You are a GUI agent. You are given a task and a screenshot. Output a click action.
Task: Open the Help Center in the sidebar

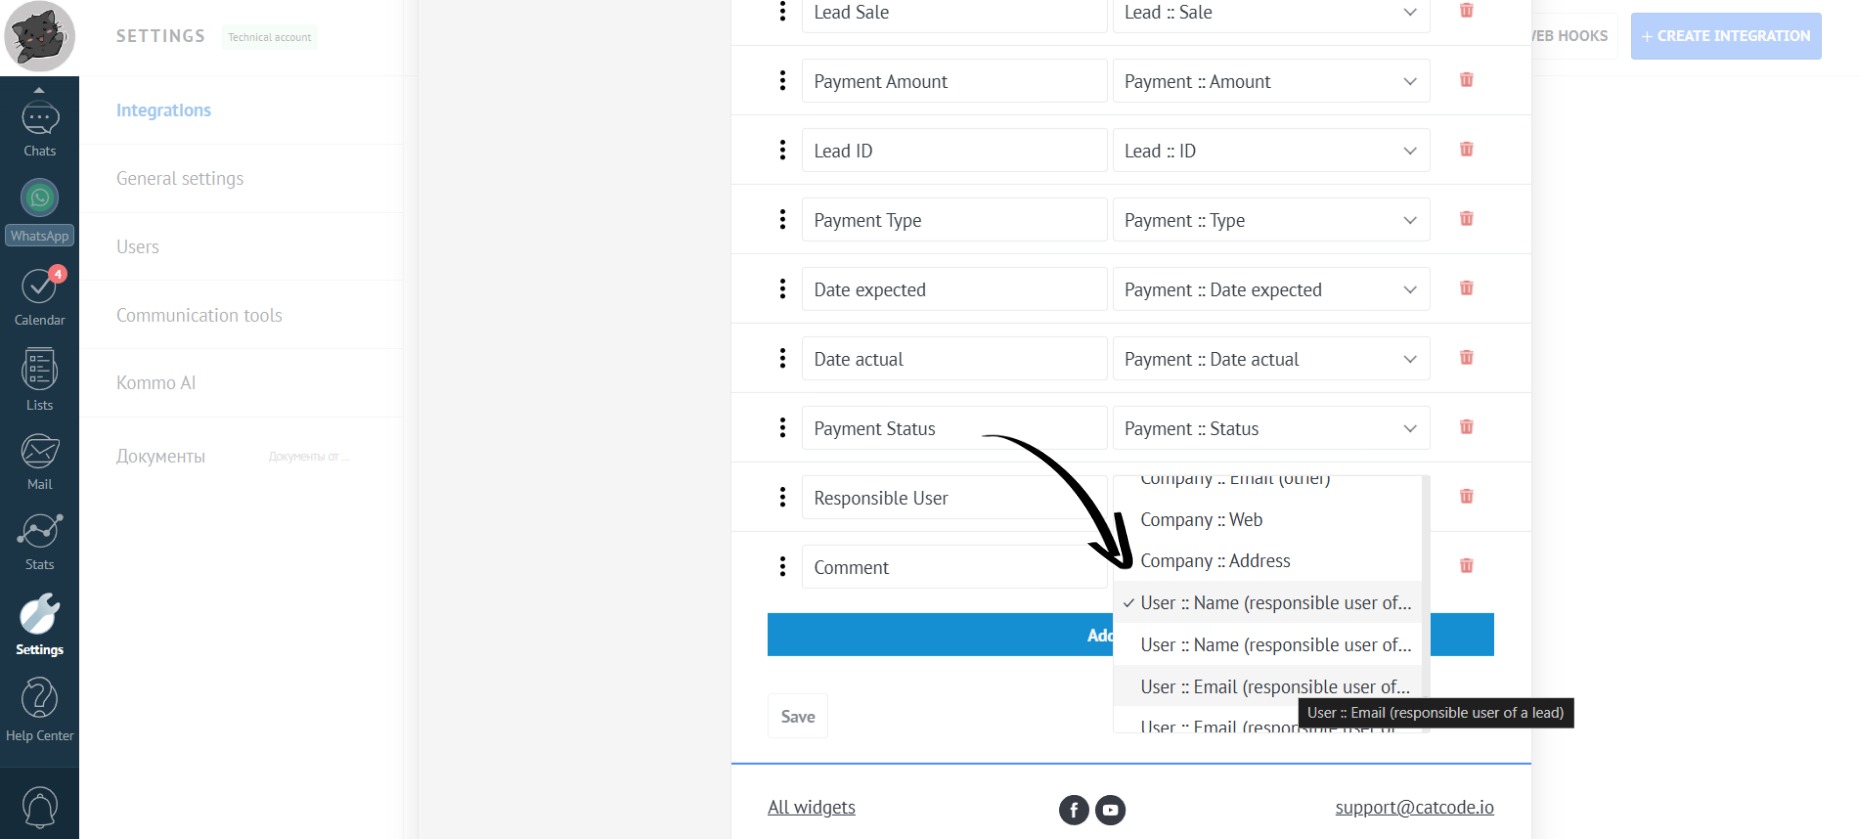click(x=40, y=708)
